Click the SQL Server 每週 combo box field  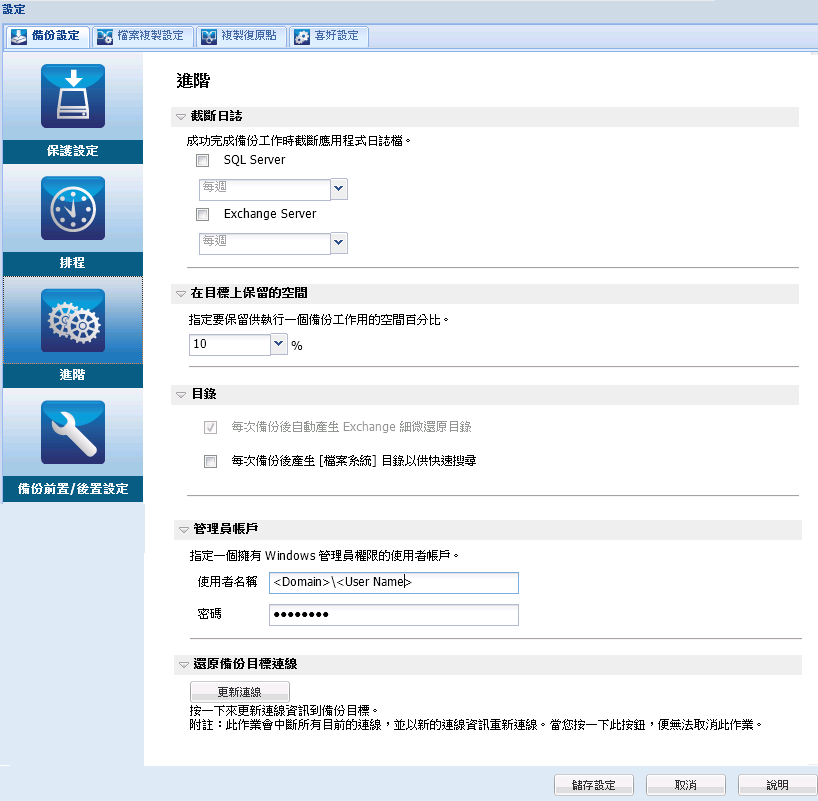[264, 189]
